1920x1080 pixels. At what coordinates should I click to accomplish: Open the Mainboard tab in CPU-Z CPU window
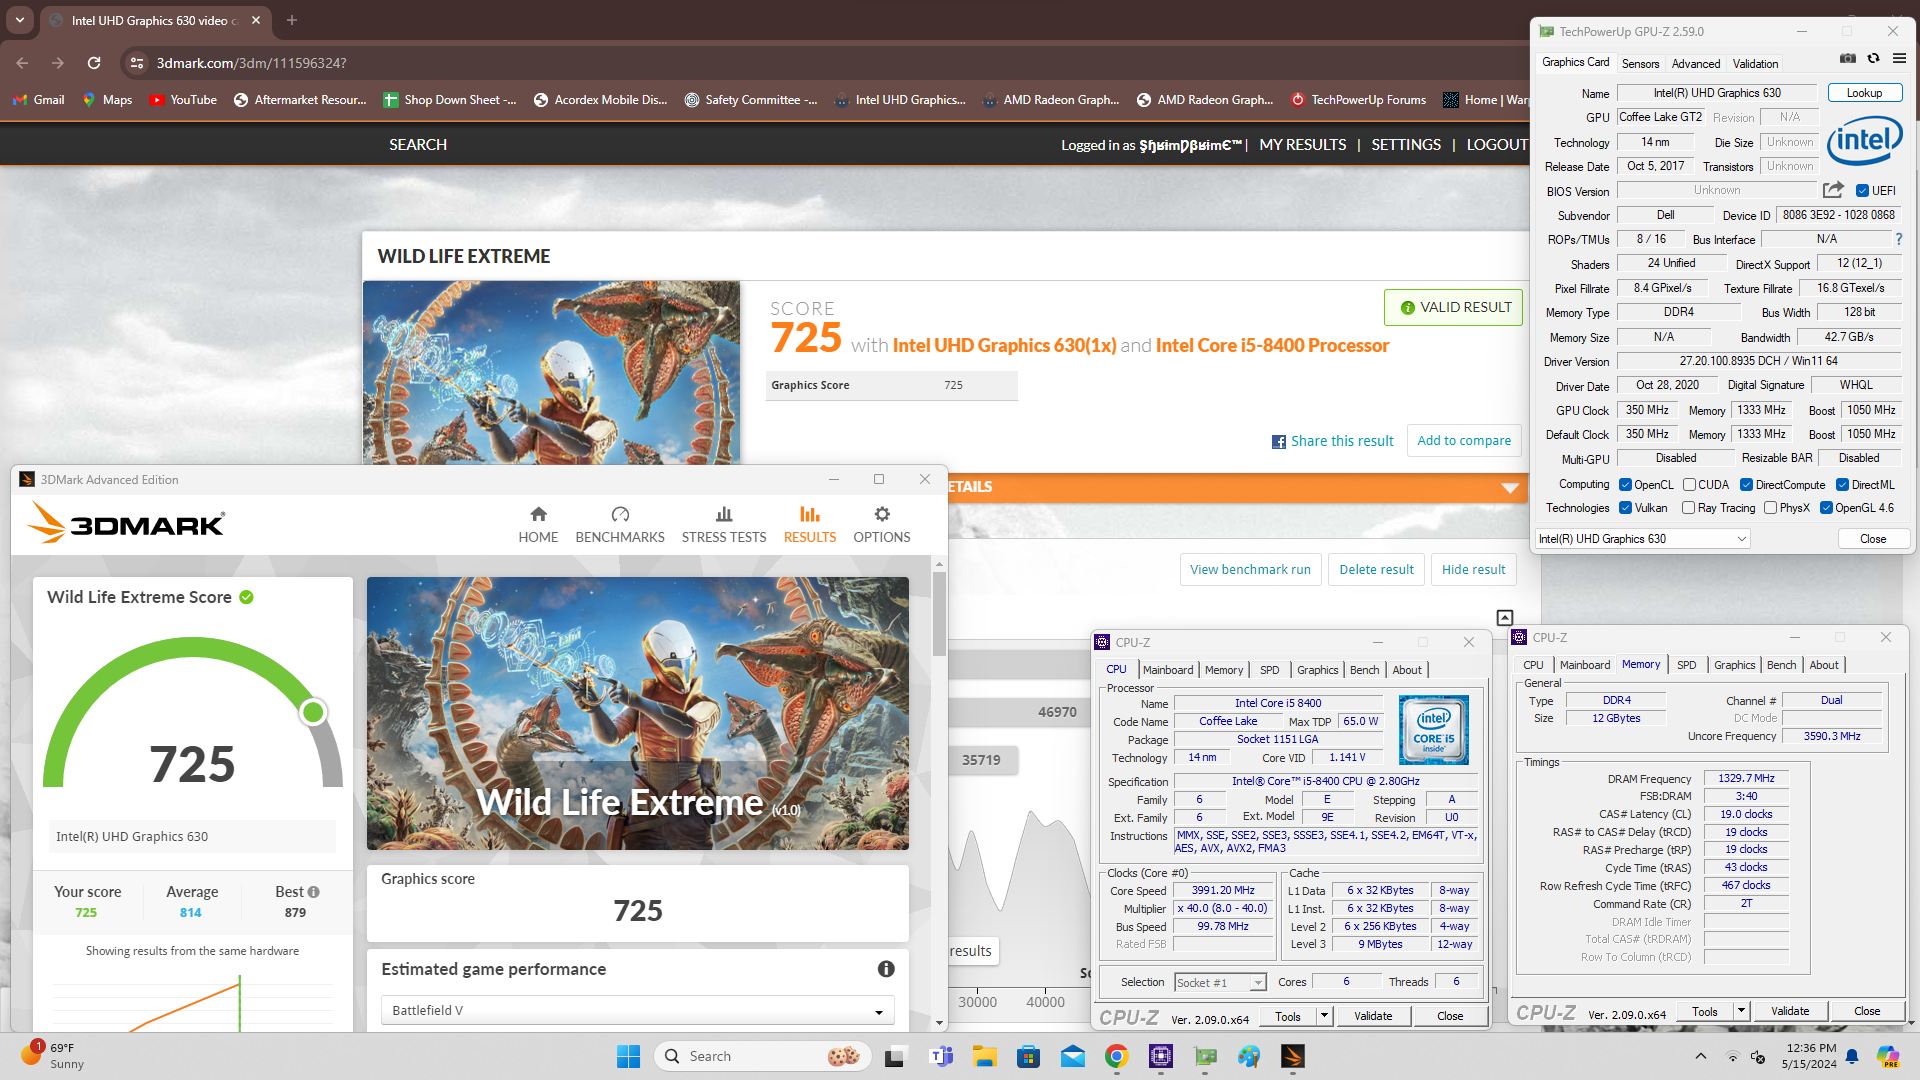click(x=1168, y=670)
